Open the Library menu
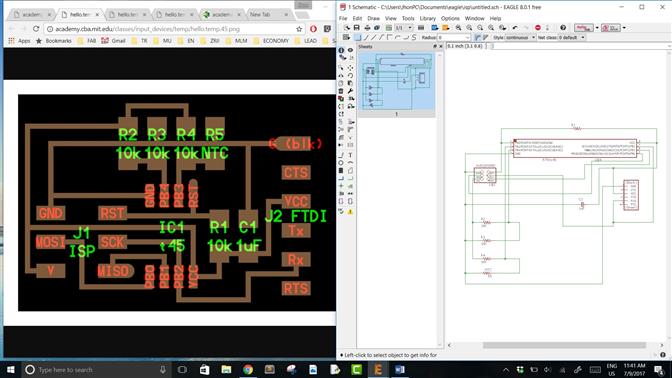The height and width of the screenshot is (378, 672). [427, 18]
